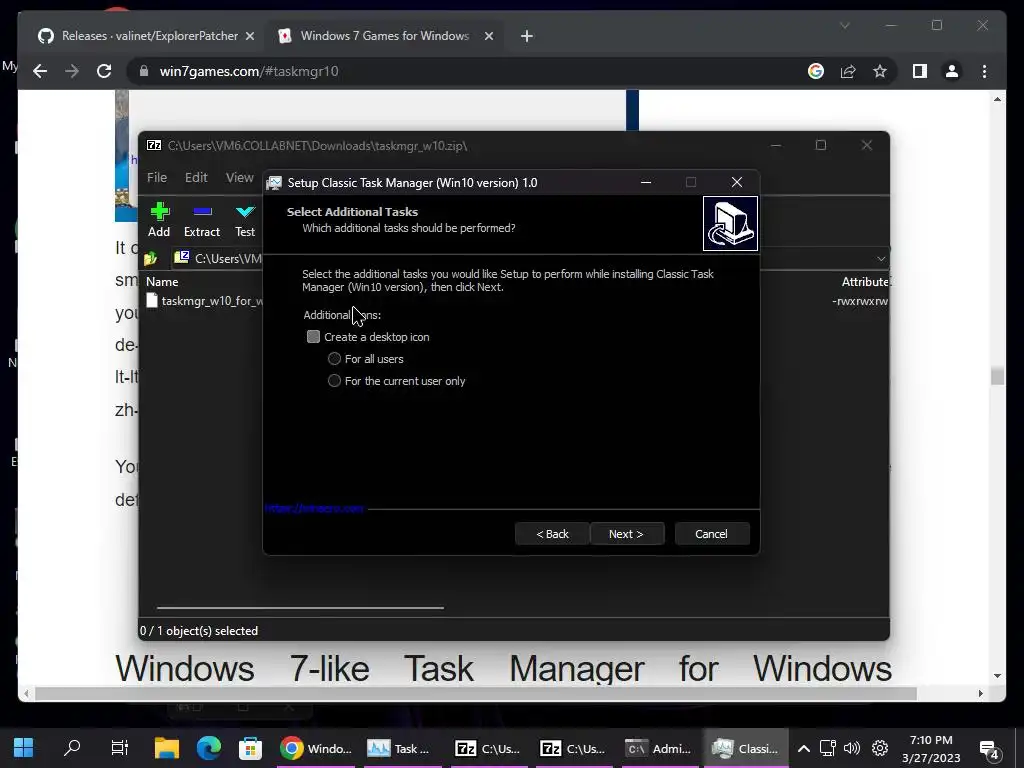Screen dimensions: 1024x768
Task: Switch to Task Manager taskbar button
Action: tap(398, 748)
